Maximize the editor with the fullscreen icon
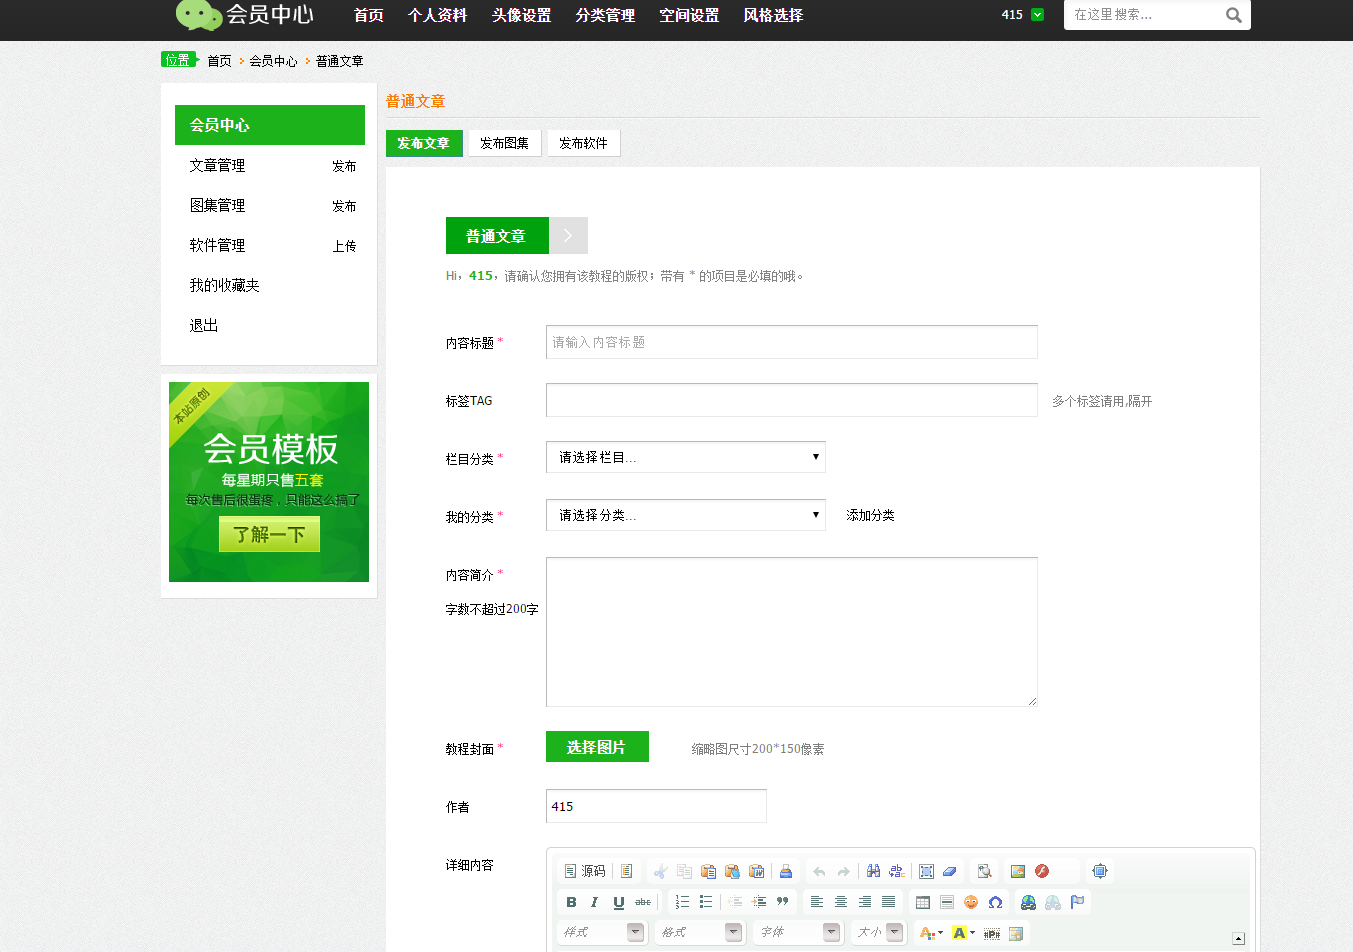This screenshot has width=1353, height=952. pyautogui.click(x=1100, y=871)
